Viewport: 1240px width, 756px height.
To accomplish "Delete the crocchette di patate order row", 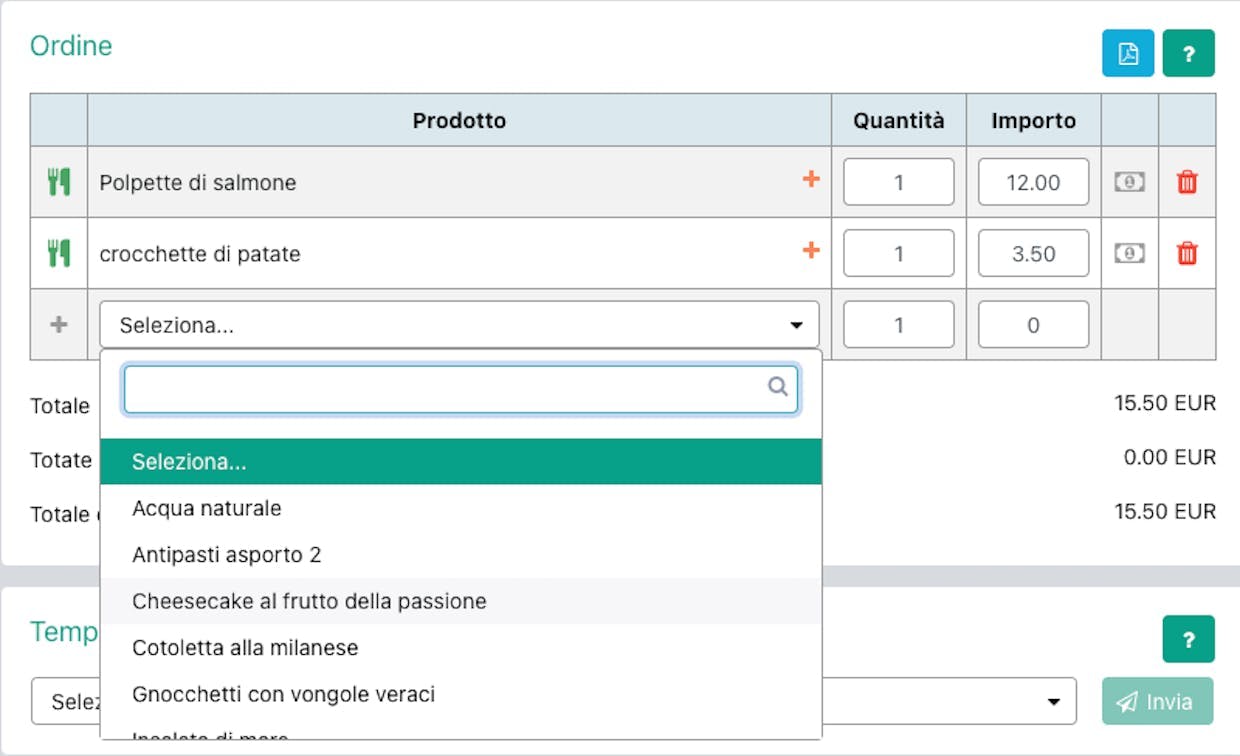I will point(1187,254).
